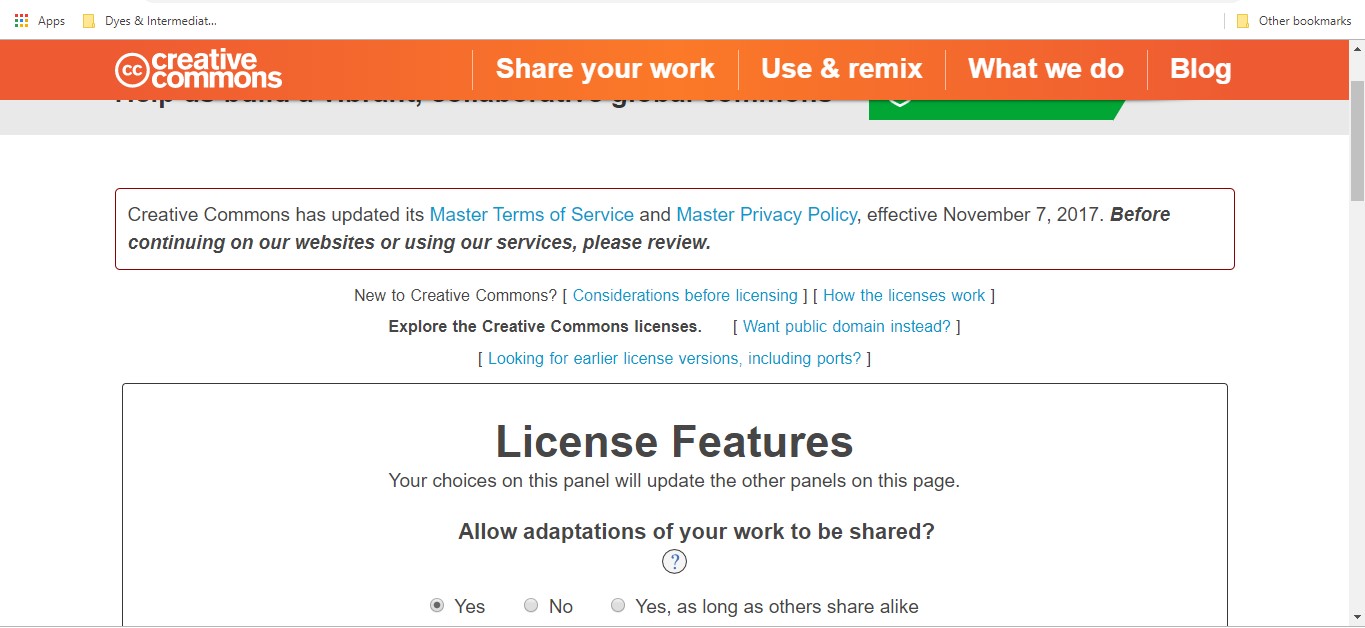Open the Use & remix menu
The height and width of the screenshot is (628, 1365).
[x=842, y=69]
